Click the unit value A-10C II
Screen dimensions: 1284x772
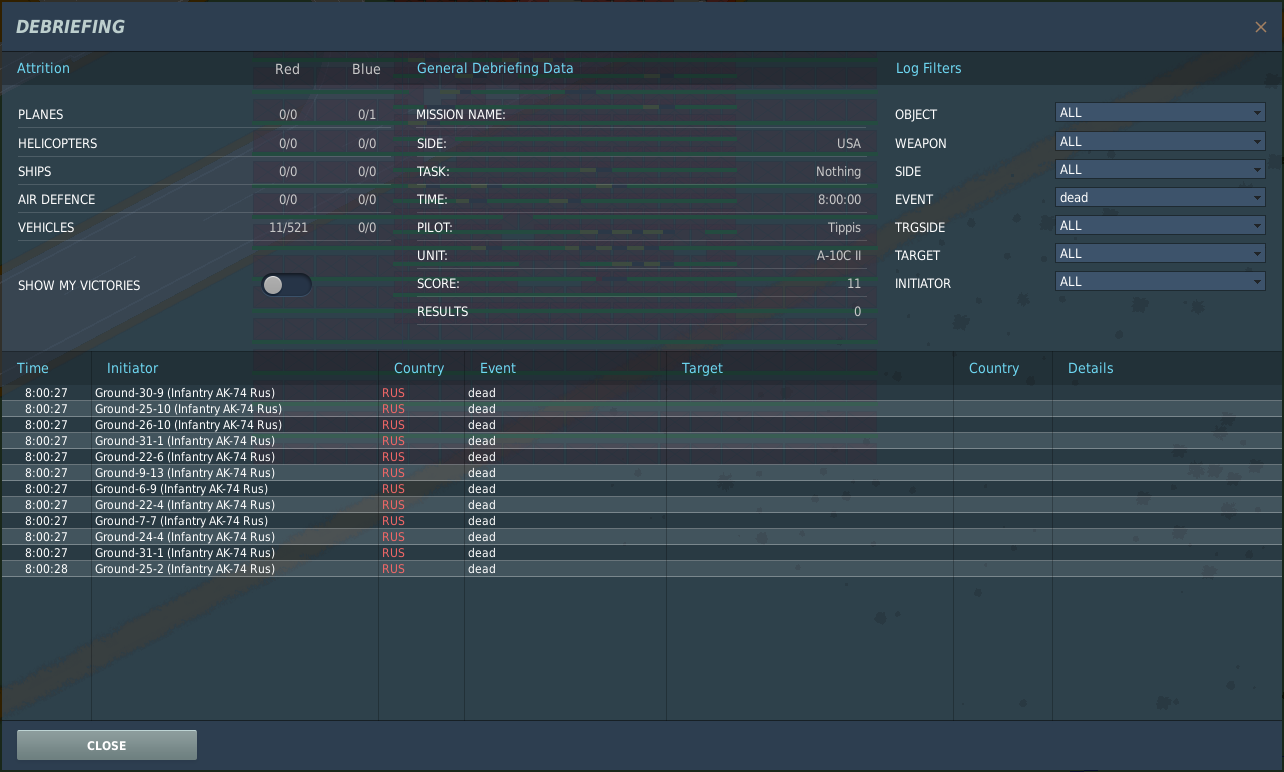[839, 255]
